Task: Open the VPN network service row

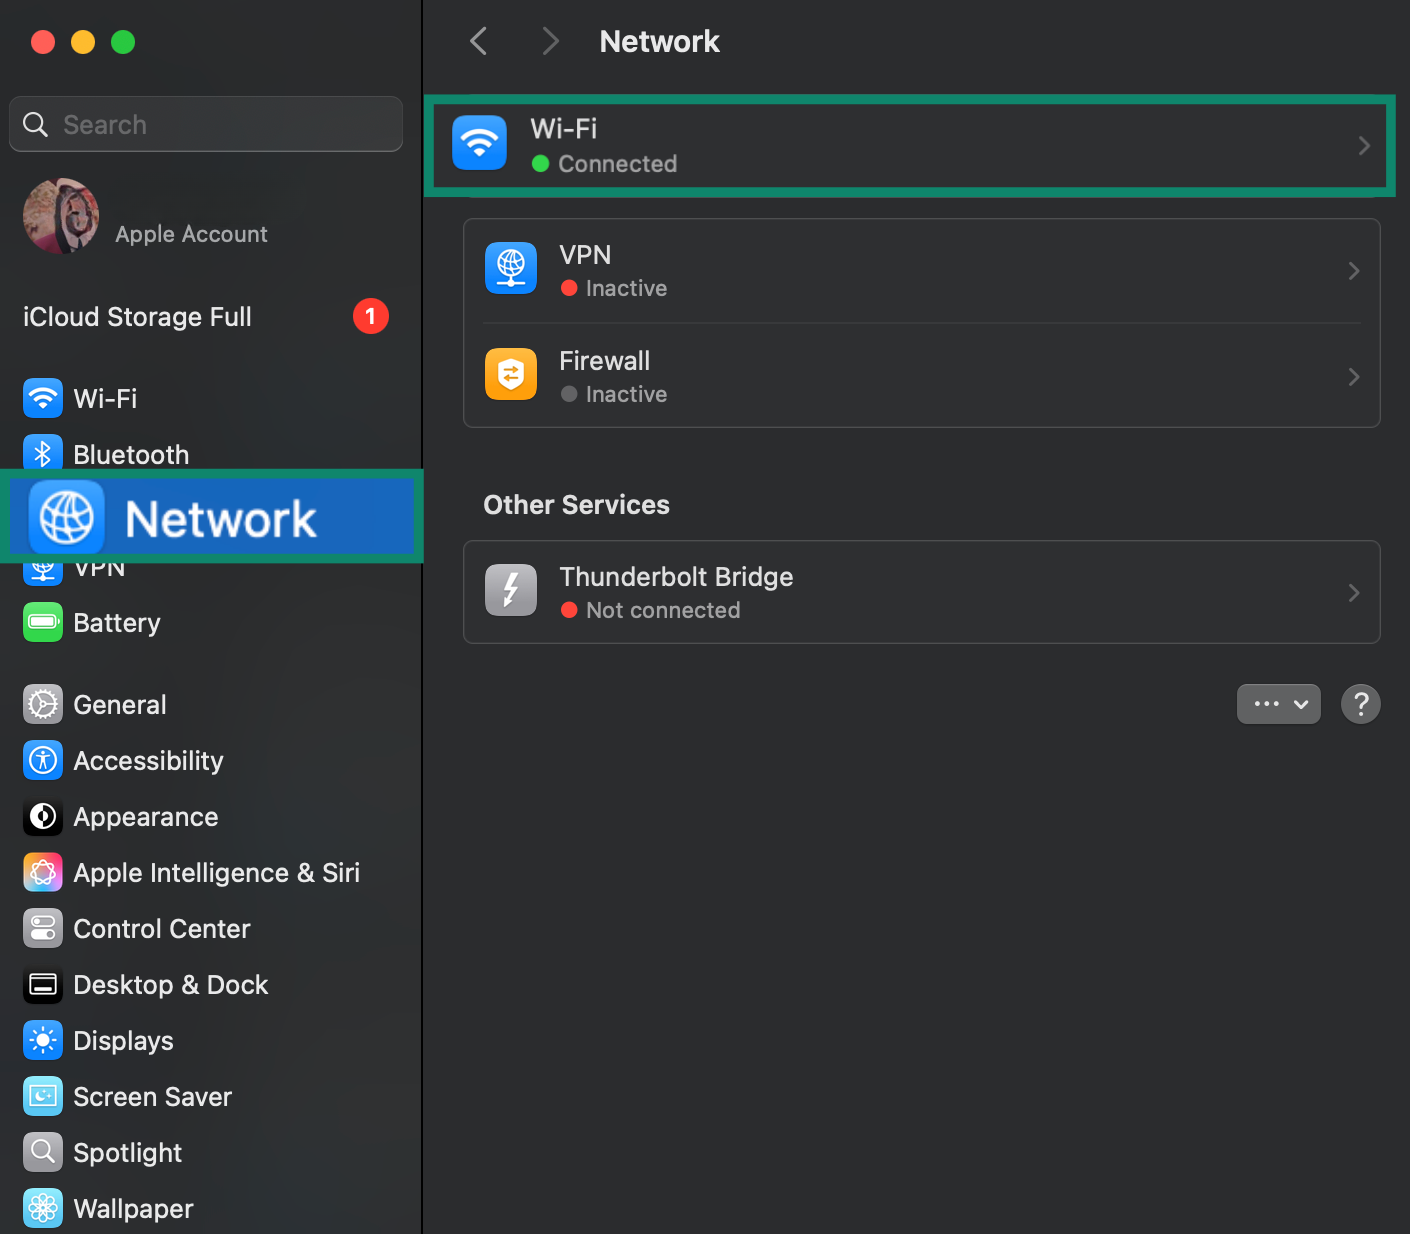Action: (x=920, y=270)
